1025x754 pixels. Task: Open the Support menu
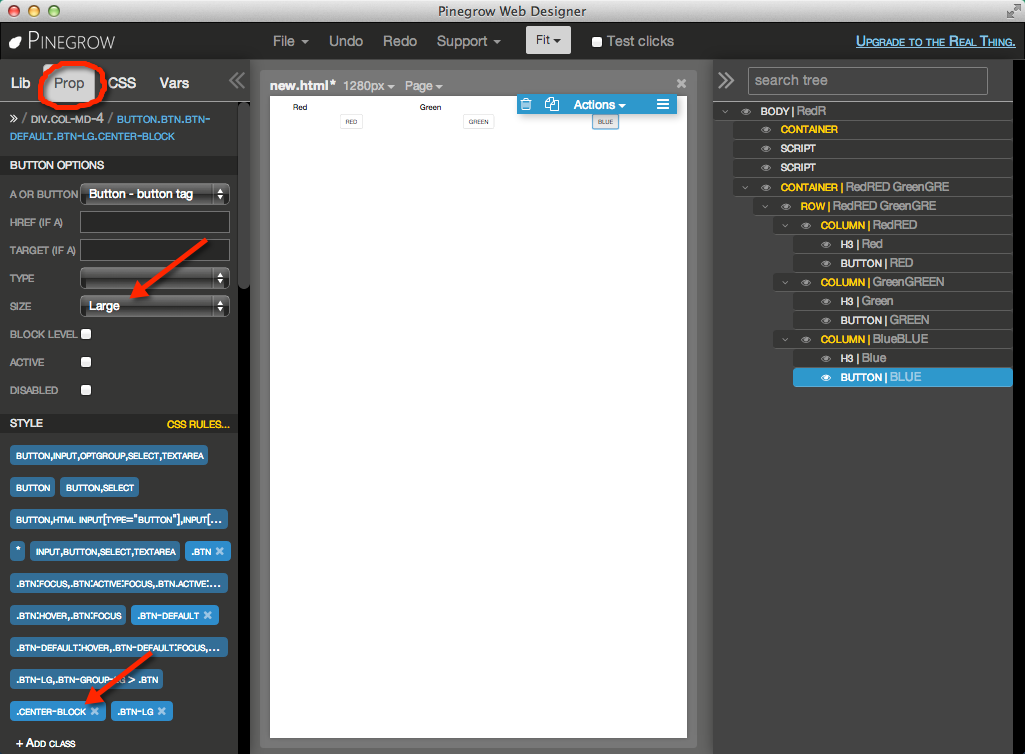click(x=469, y=41)
